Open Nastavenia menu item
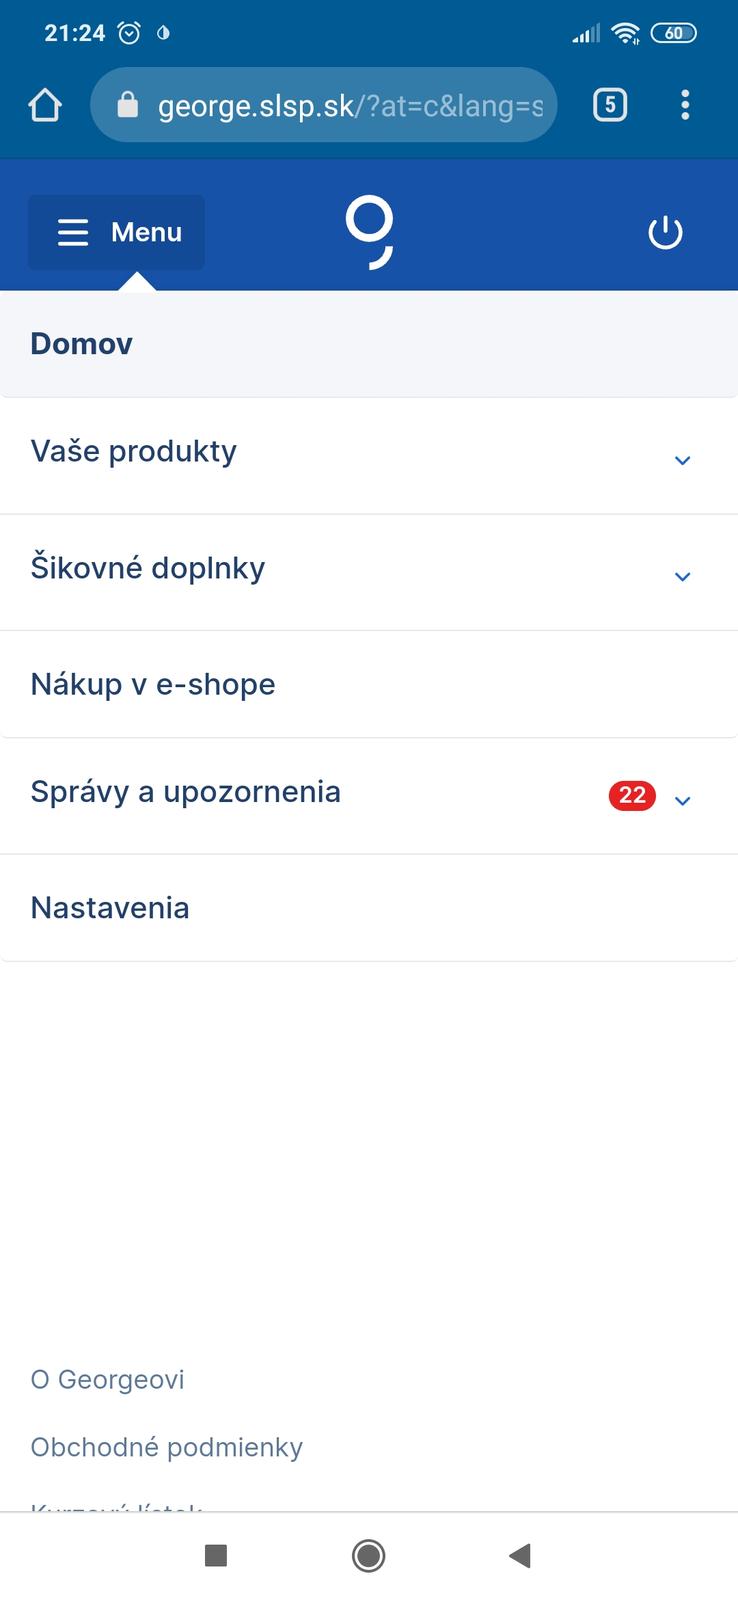 point(110,908)
